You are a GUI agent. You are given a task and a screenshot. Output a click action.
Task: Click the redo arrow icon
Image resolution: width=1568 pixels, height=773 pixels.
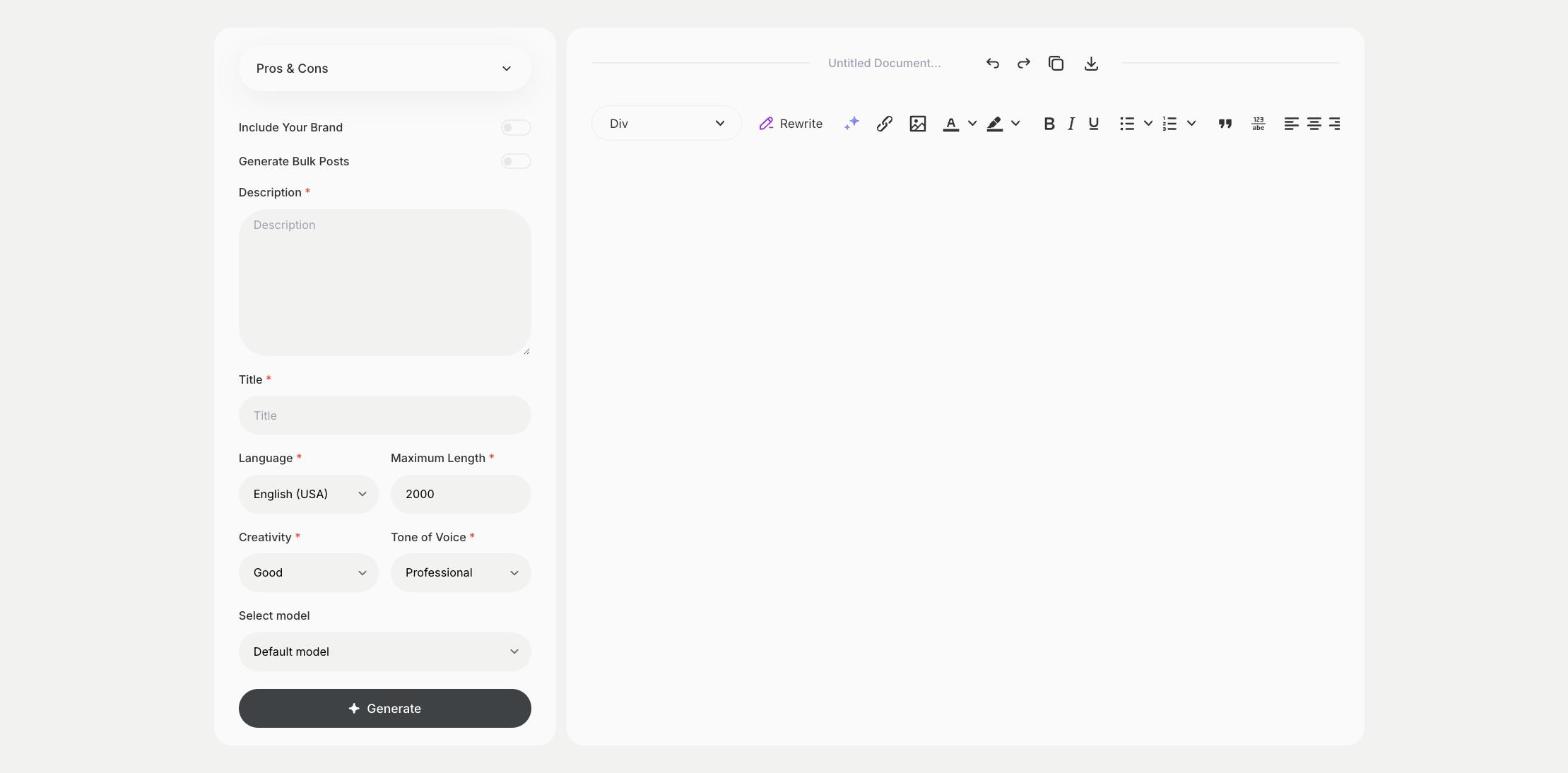pyautogui.click(x=1023, y=63)
